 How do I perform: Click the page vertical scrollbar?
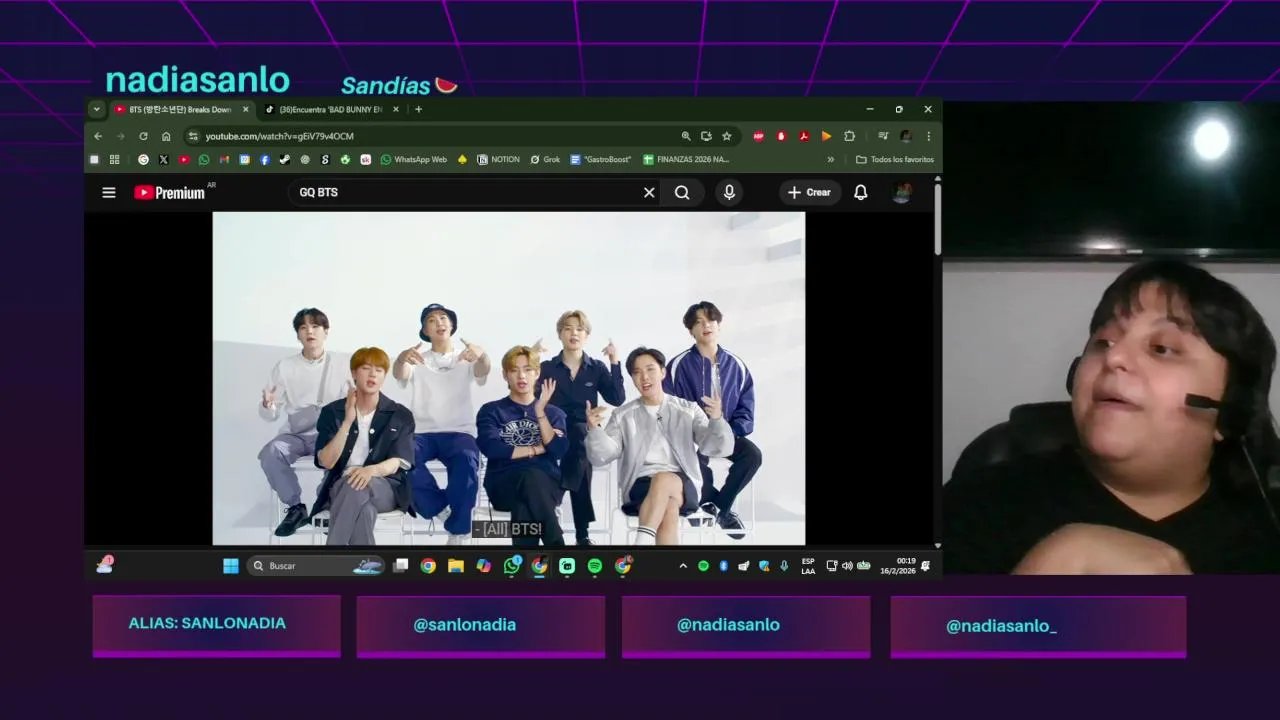(x=937, y=218)
